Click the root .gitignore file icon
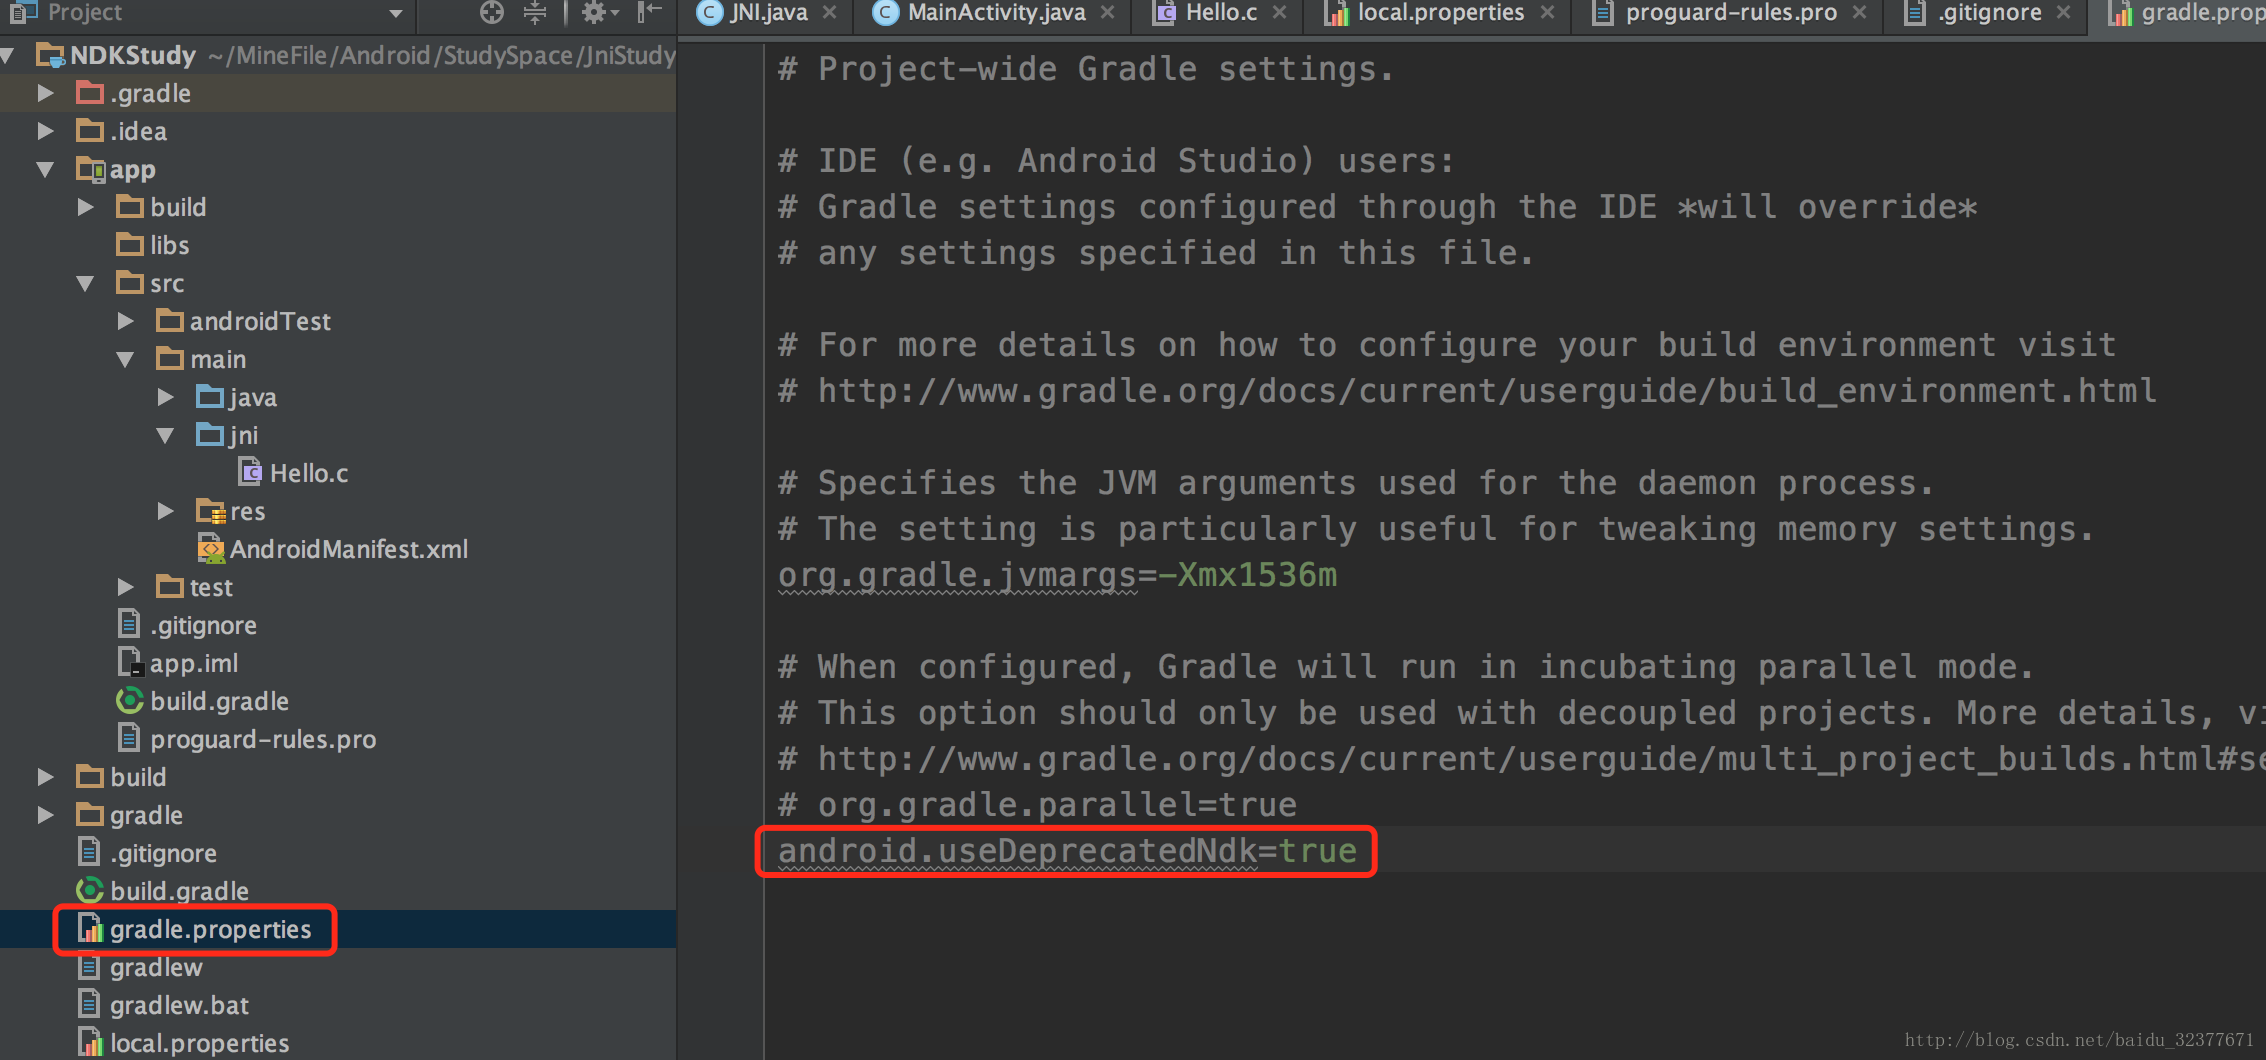This screenshot has width=2266, height=1060. point(89,852)
